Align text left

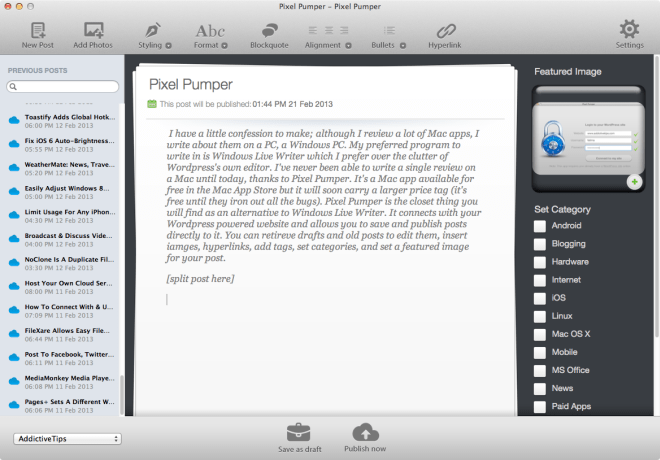point(313,30)
